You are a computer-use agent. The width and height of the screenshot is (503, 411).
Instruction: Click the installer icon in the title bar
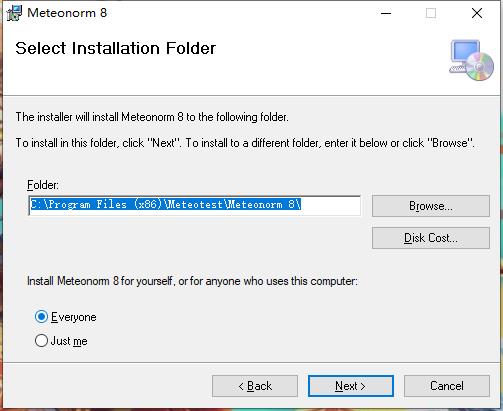coord(14,13)
